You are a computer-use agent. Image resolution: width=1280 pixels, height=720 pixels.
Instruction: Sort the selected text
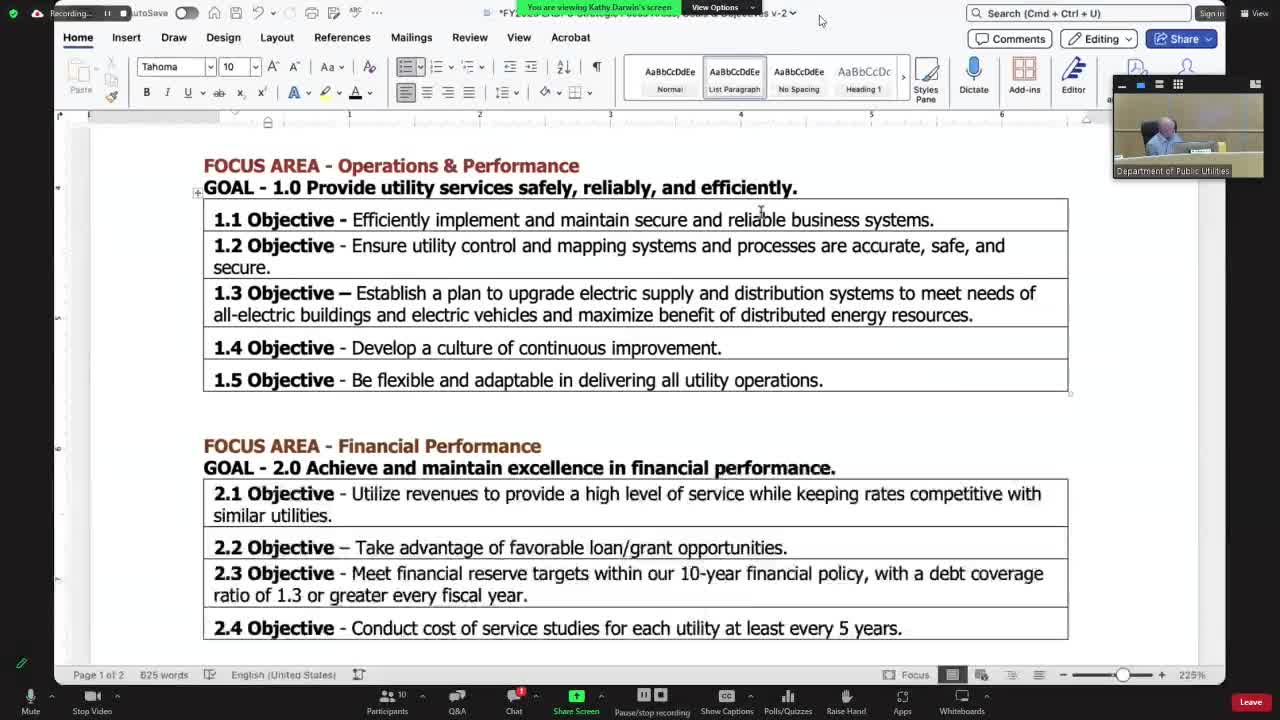coord(564,67)
